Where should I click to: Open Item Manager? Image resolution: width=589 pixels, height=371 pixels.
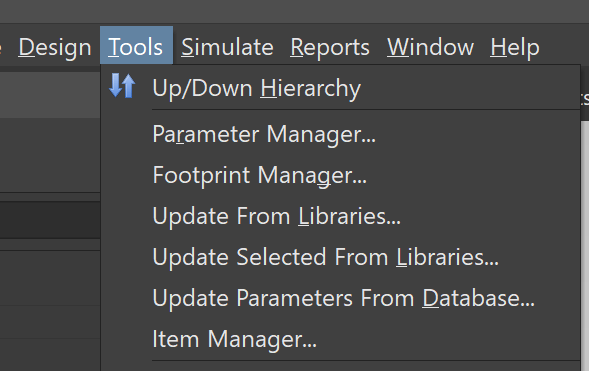pos(234,339)
